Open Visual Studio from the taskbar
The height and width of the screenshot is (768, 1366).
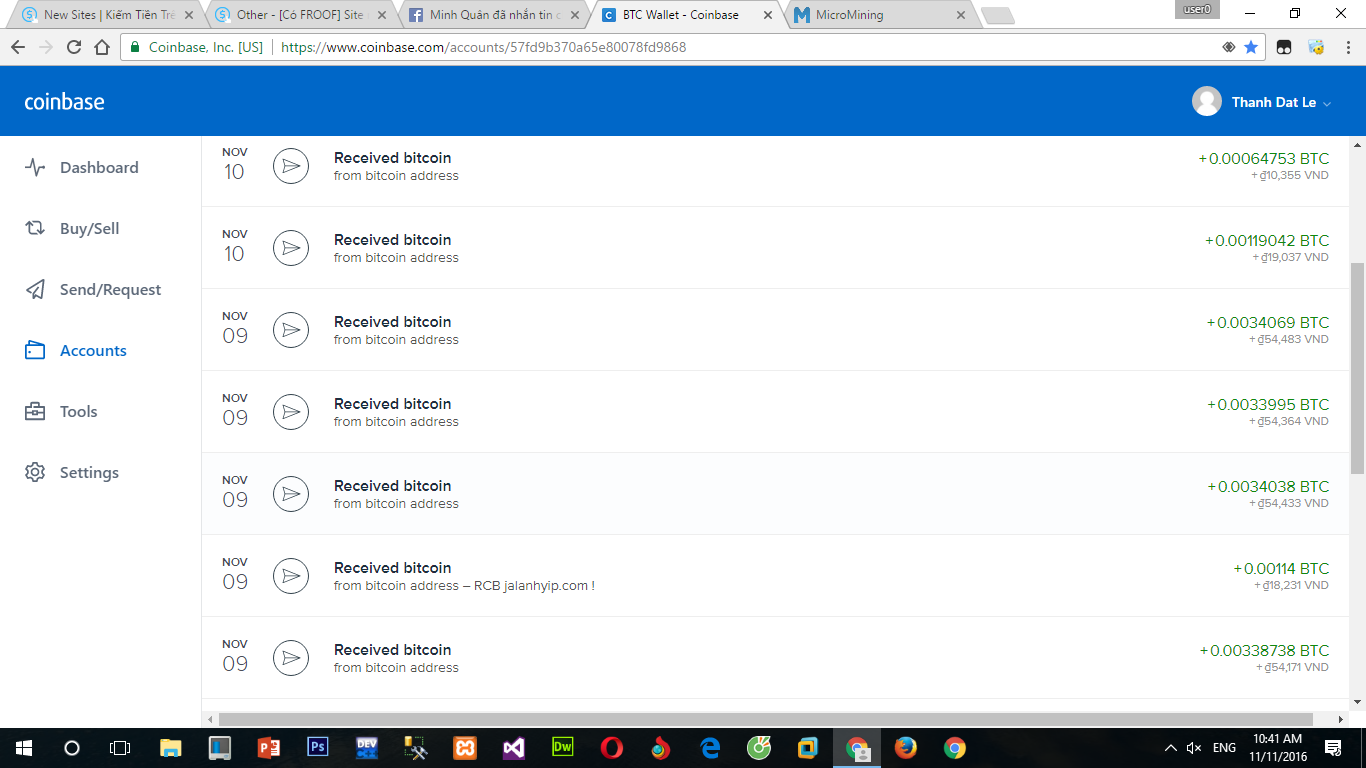tap(514, 748)
